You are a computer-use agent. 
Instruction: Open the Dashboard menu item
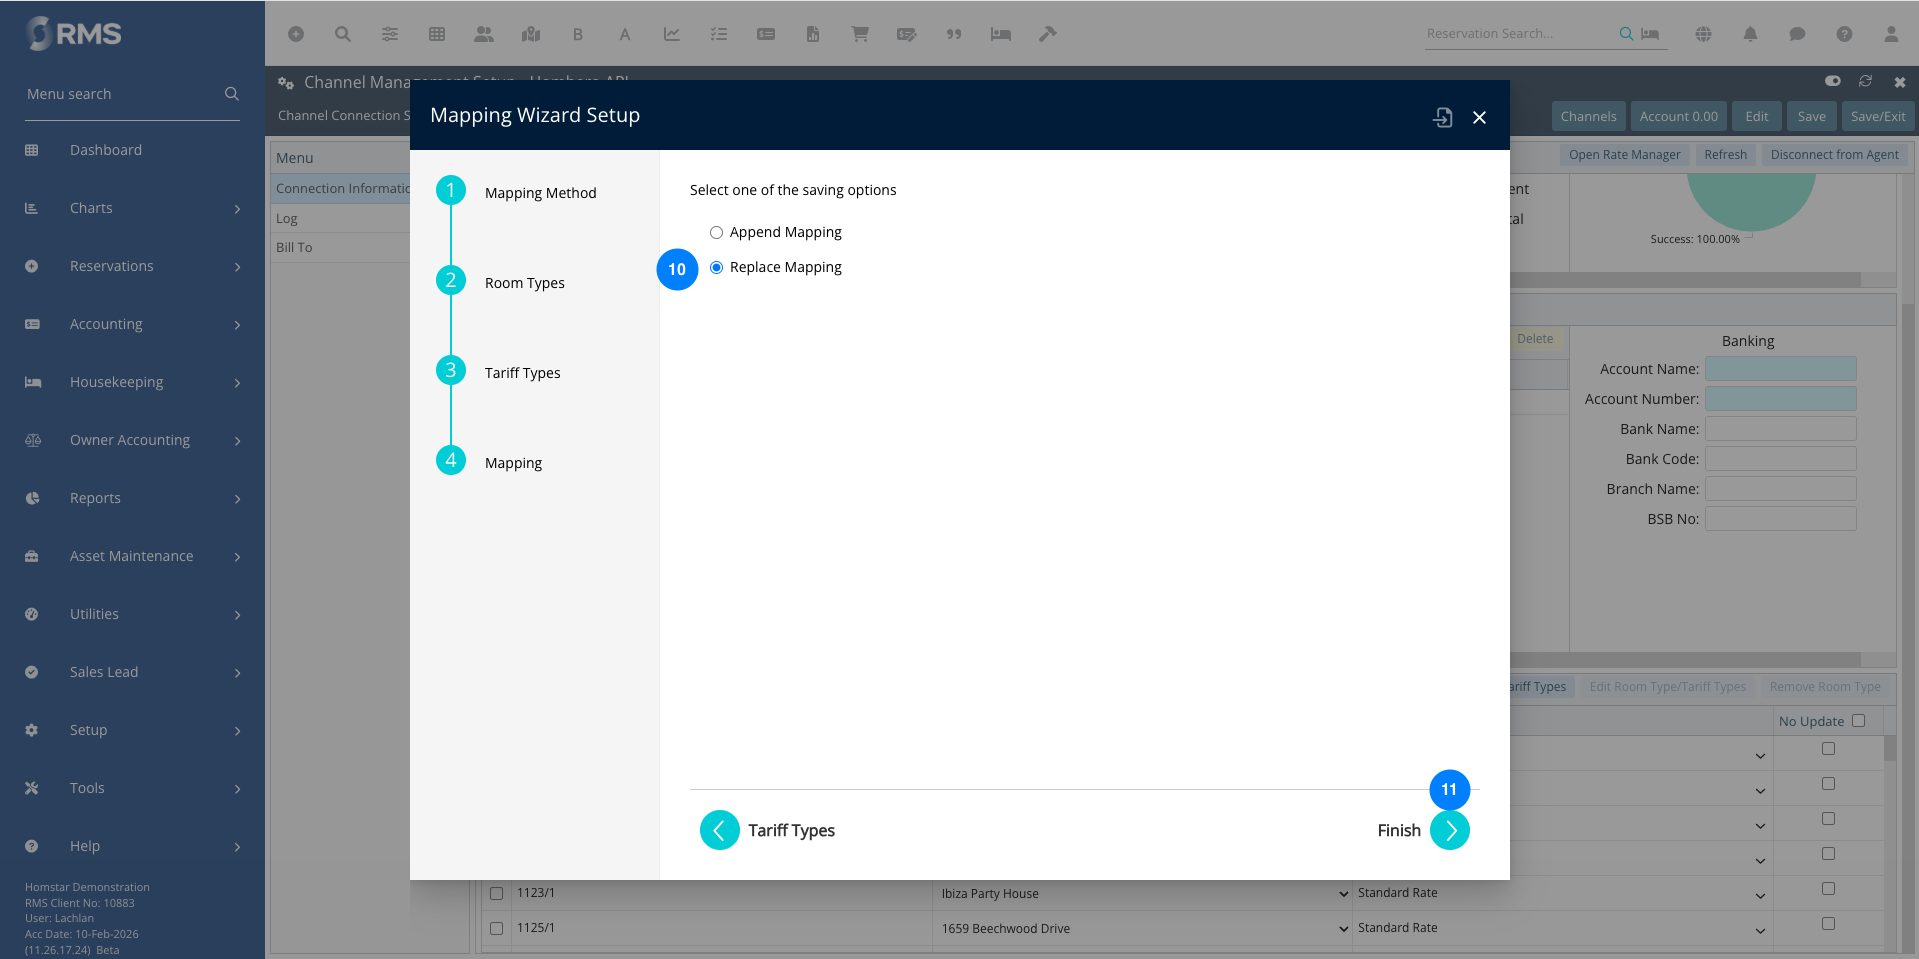click(x=106, y=150)
